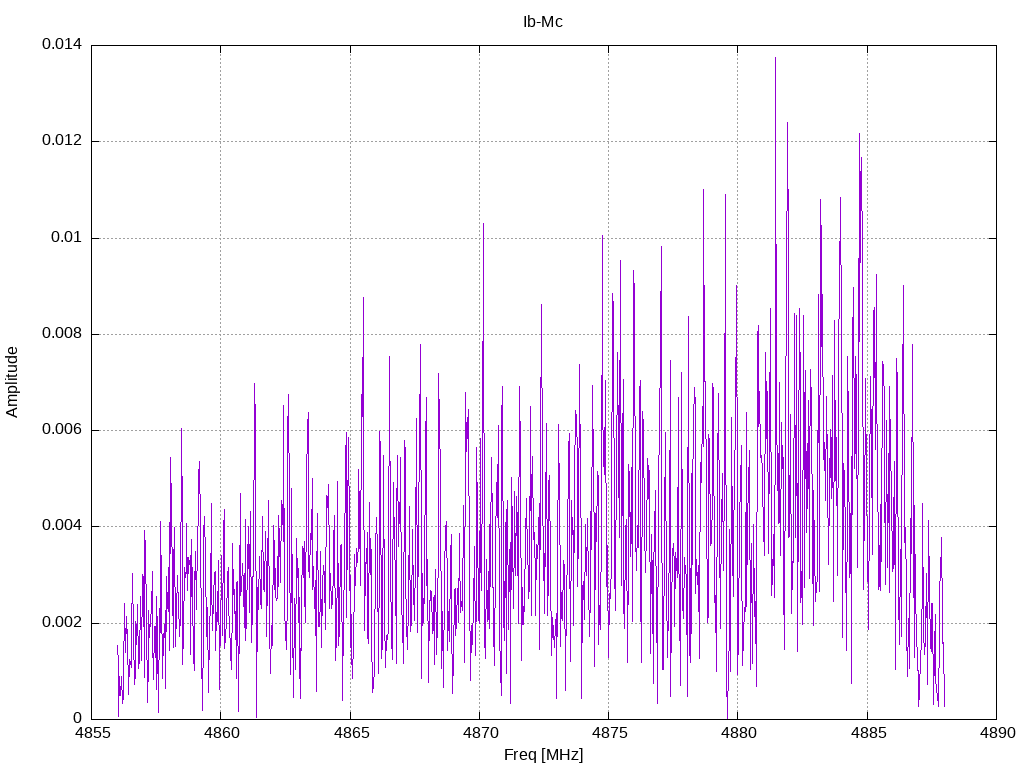Click x-axis tick label 4865
Image resolution: width=1024 pixels, height=768 pixels.
[351, 733]
